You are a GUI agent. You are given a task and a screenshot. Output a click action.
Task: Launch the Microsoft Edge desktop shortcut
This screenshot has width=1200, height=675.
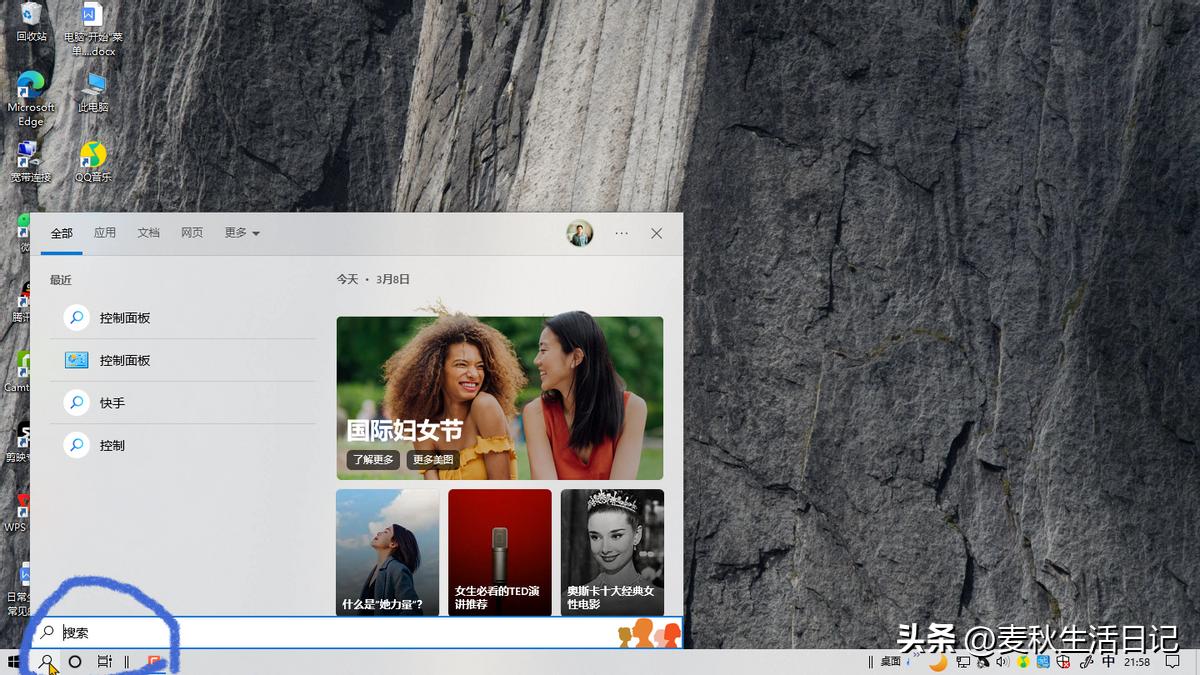tap(31, 99)
